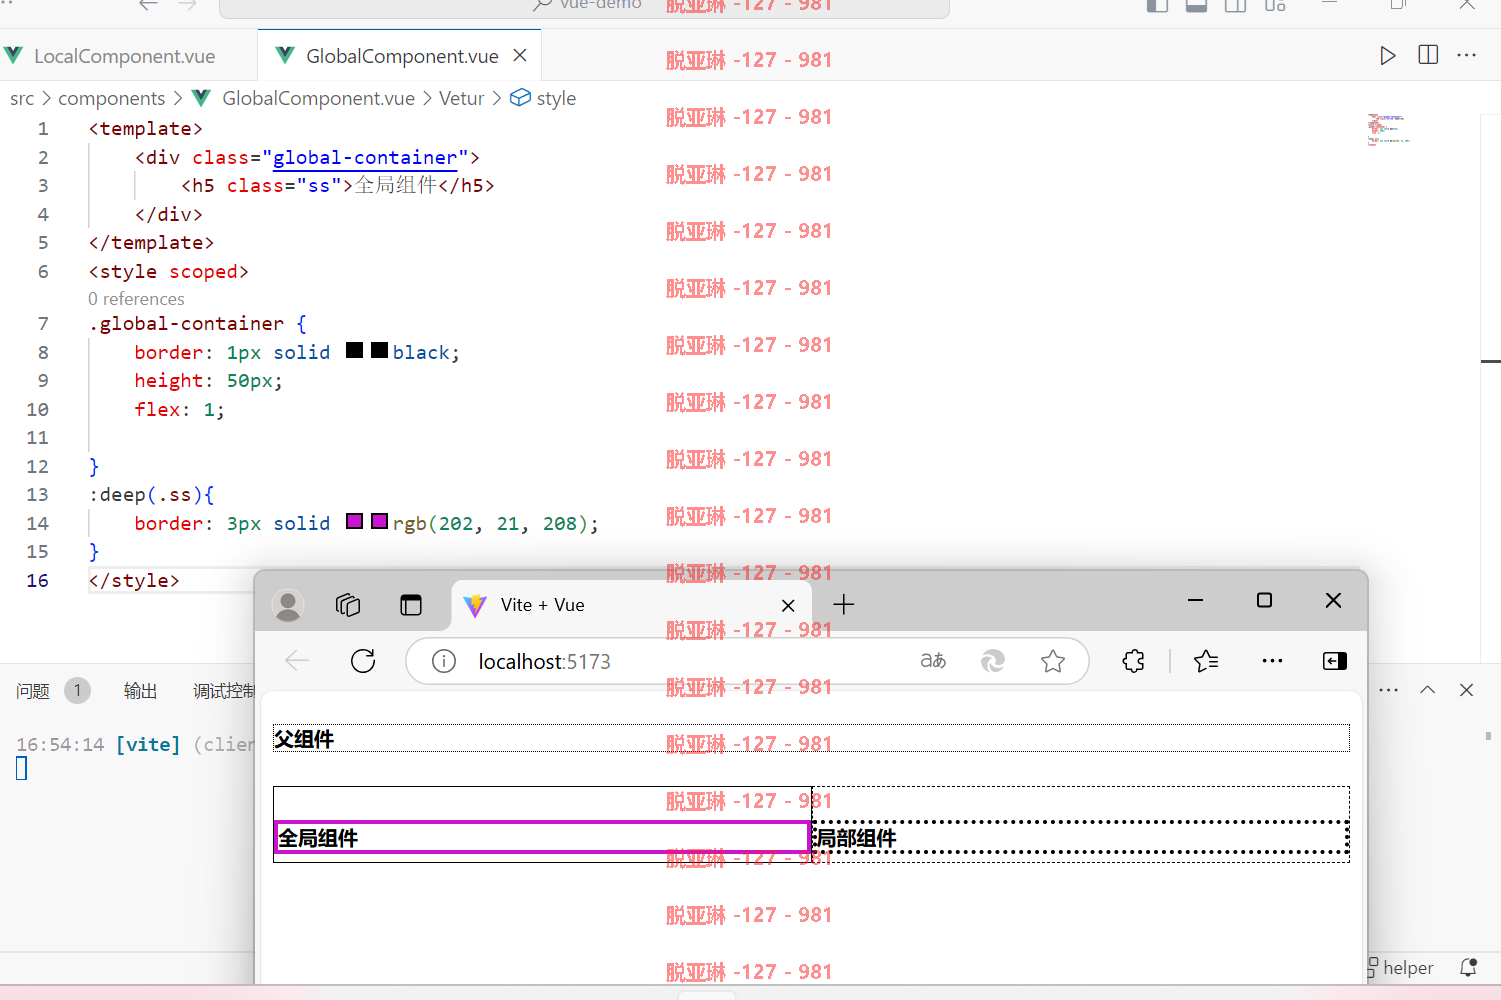Open Edge tab actions menu

(x=411, y=605)
